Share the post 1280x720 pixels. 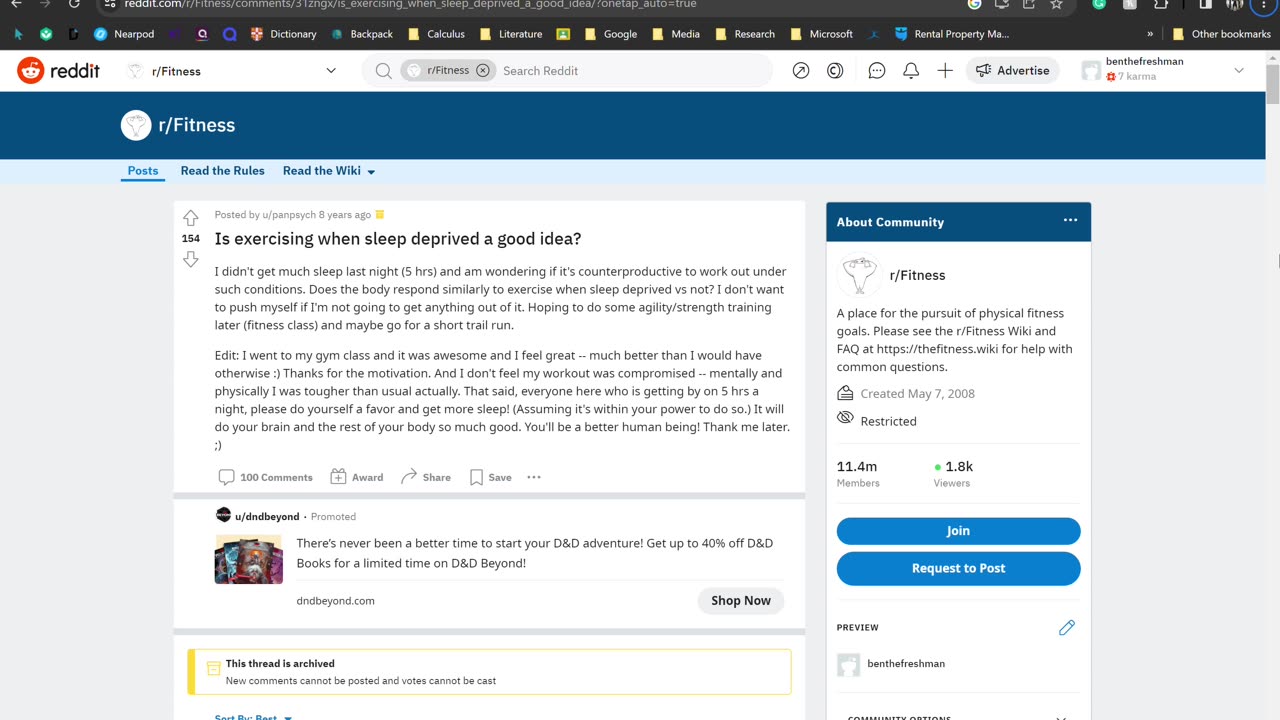coord(426,477)
